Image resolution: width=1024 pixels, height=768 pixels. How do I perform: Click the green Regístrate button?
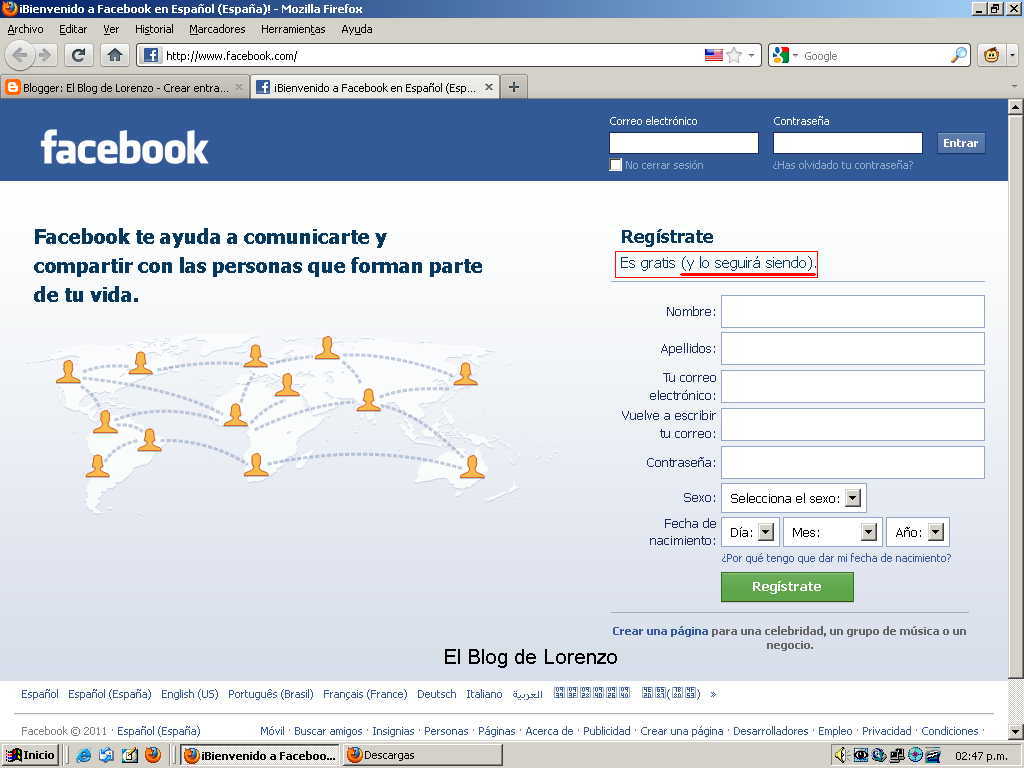coord(787,586)
